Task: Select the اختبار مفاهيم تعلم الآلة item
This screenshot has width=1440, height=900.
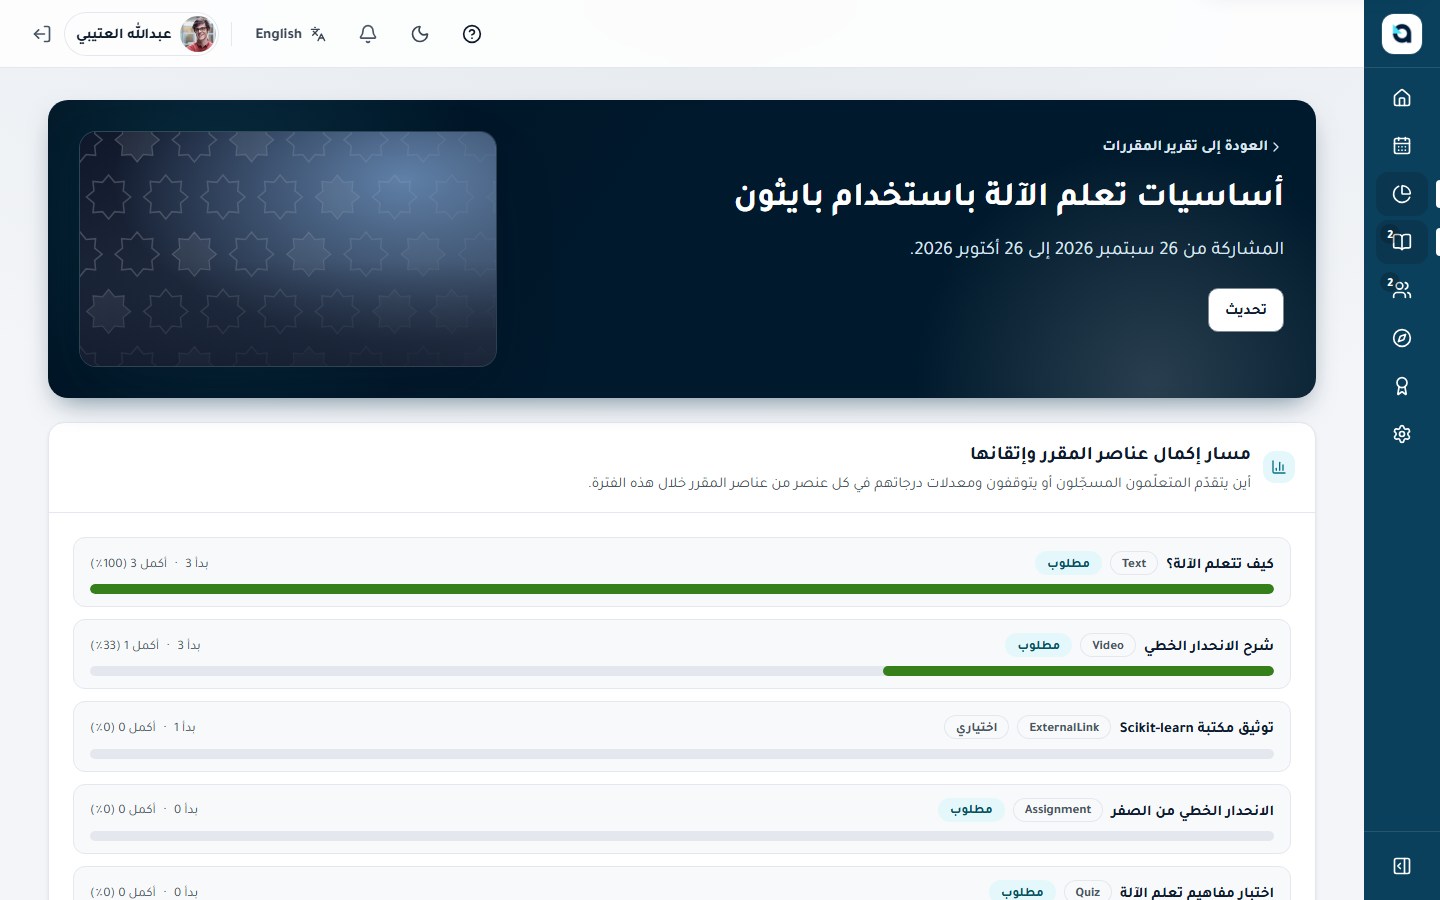Action: point(1197,891)
